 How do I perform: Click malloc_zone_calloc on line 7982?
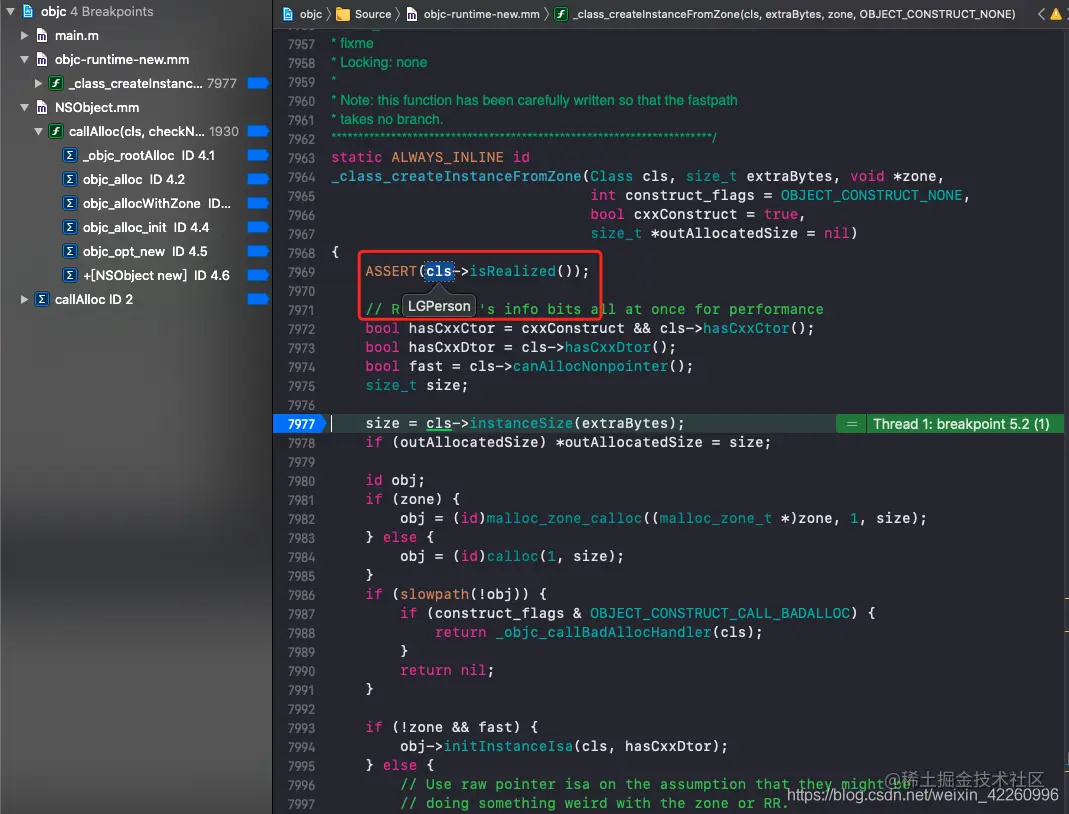(564, 518)
